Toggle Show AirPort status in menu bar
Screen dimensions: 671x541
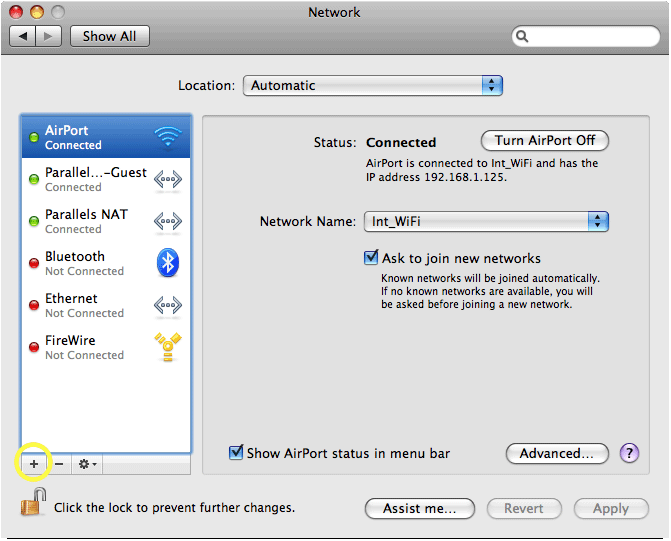(236, 453)
